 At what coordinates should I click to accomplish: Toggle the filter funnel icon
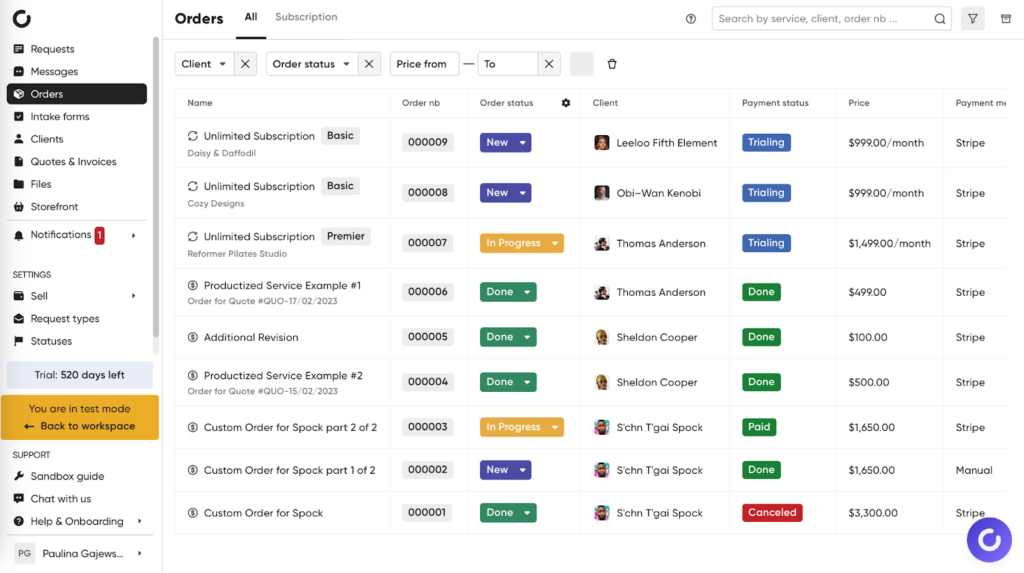[973, 19]
